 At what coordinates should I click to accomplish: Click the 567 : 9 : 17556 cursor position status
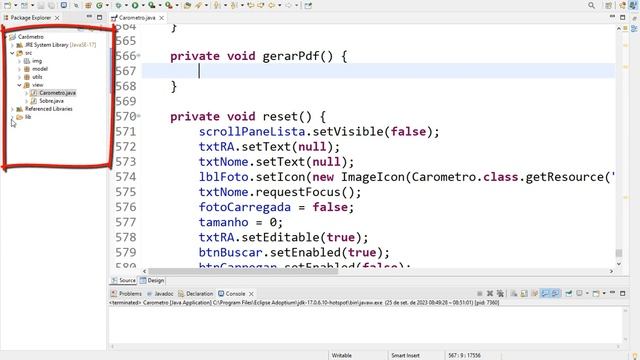pos(464,355)
